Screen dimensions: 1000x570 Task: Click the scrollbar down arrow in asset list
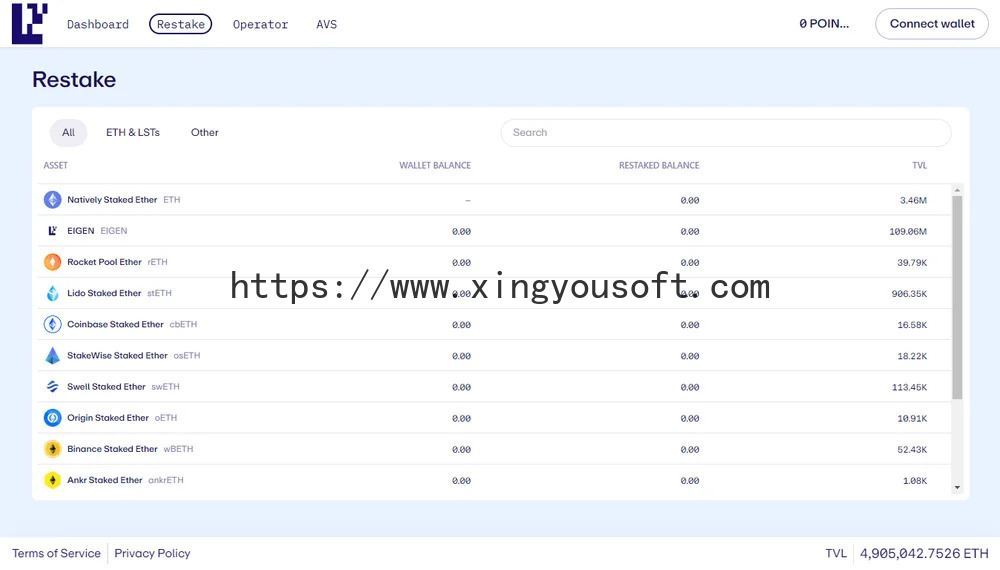957,488
